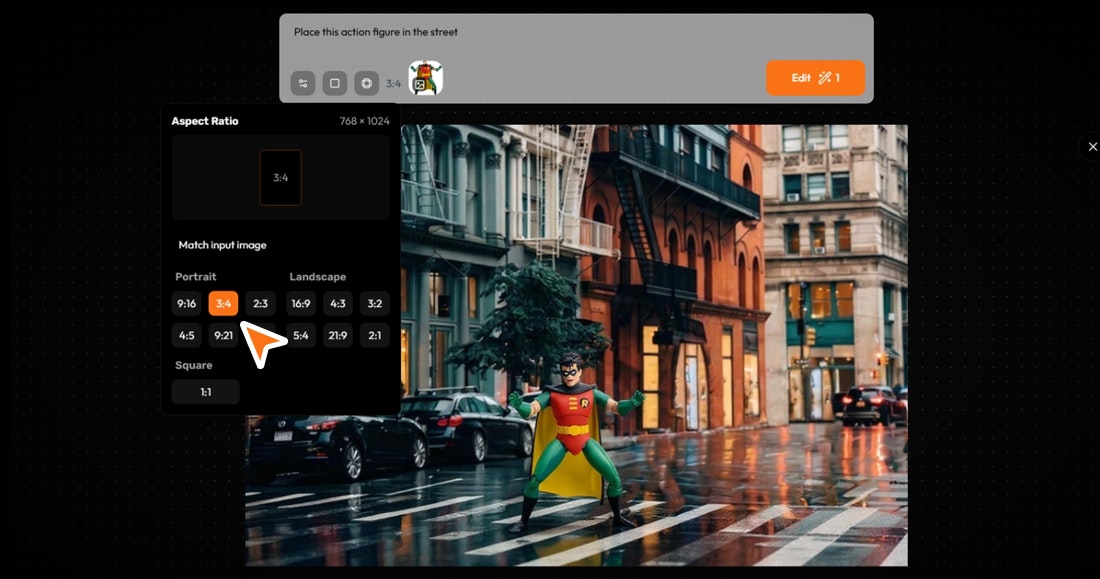Open the settings sliders icon
The image size is (1100, 579).
[302, 83]
